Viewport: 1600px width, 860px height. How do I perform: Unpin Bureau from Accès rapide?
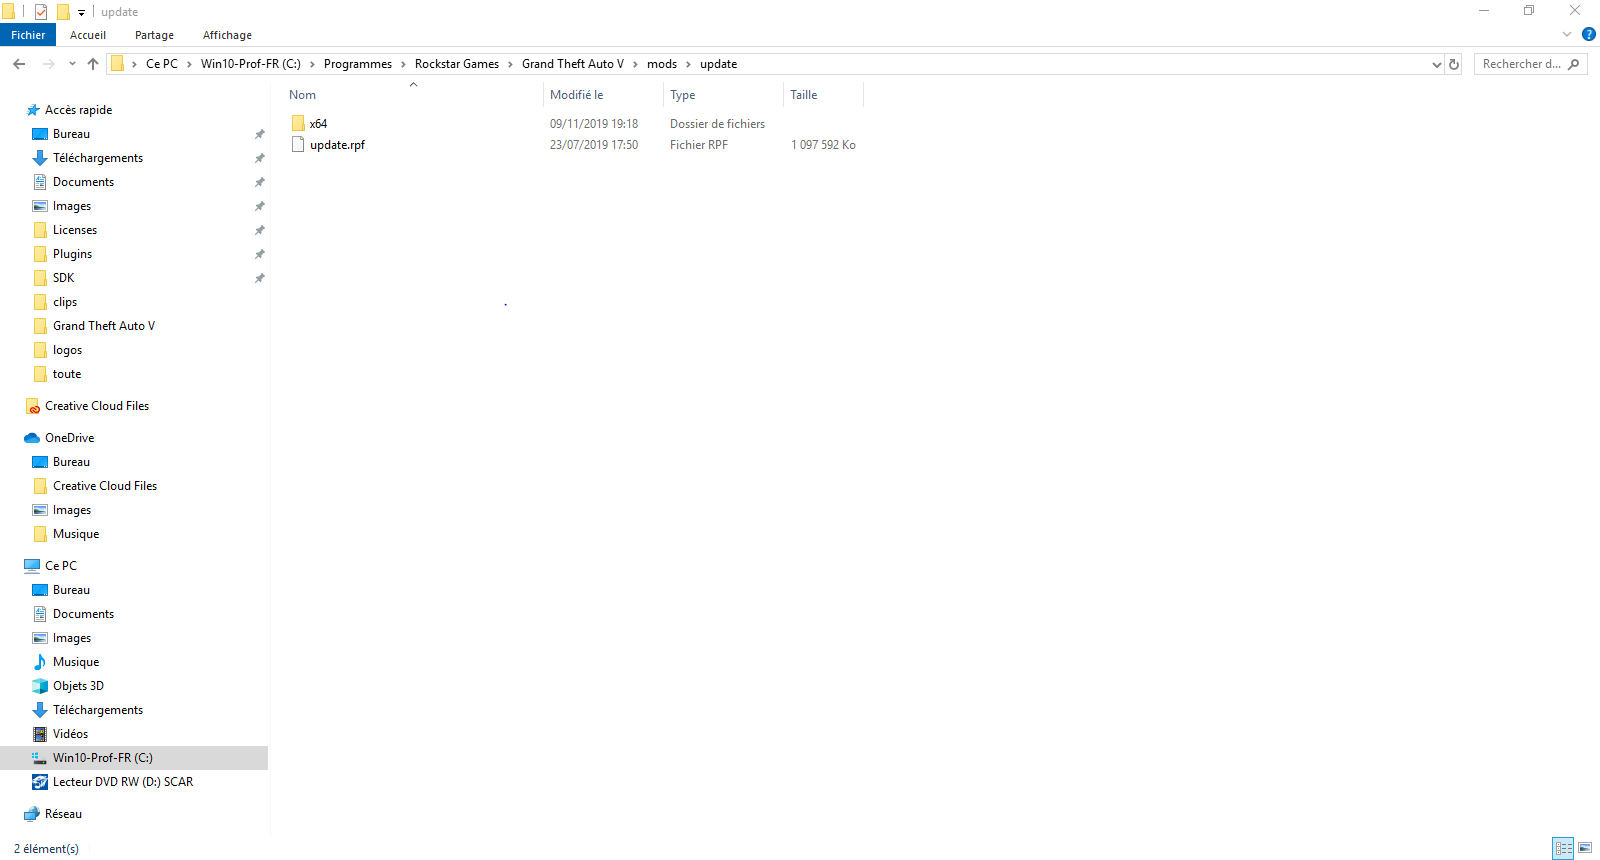tap(260, 134)
